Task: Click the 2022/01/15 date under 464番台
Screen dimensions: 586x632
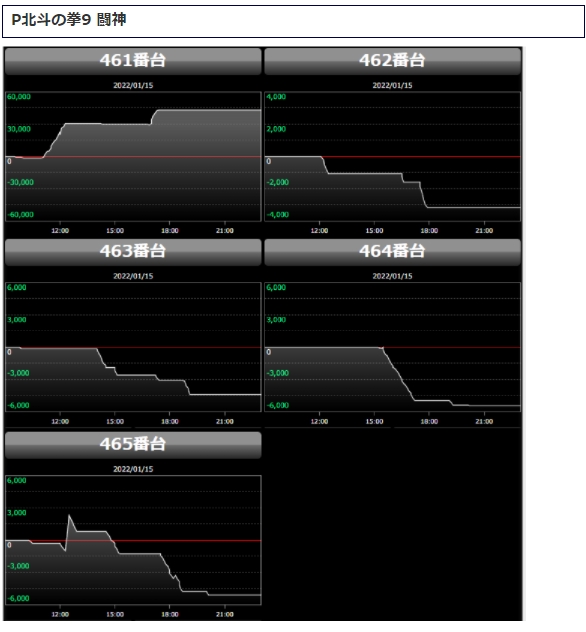Action: 392,276
